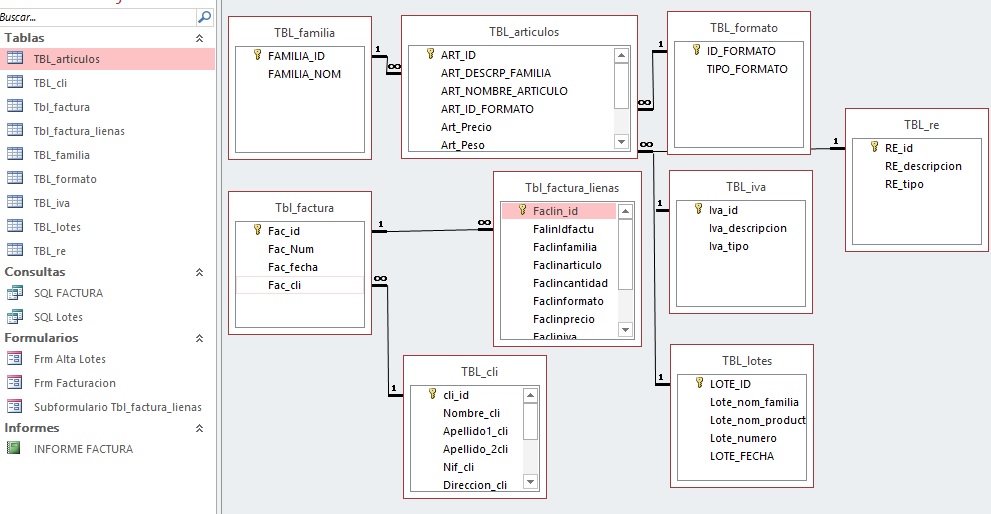Viewport: 991px width, 514px height.
Task: Click the Tbl_factura_lienas list scroll up arrow
Action: pos(625,211)
